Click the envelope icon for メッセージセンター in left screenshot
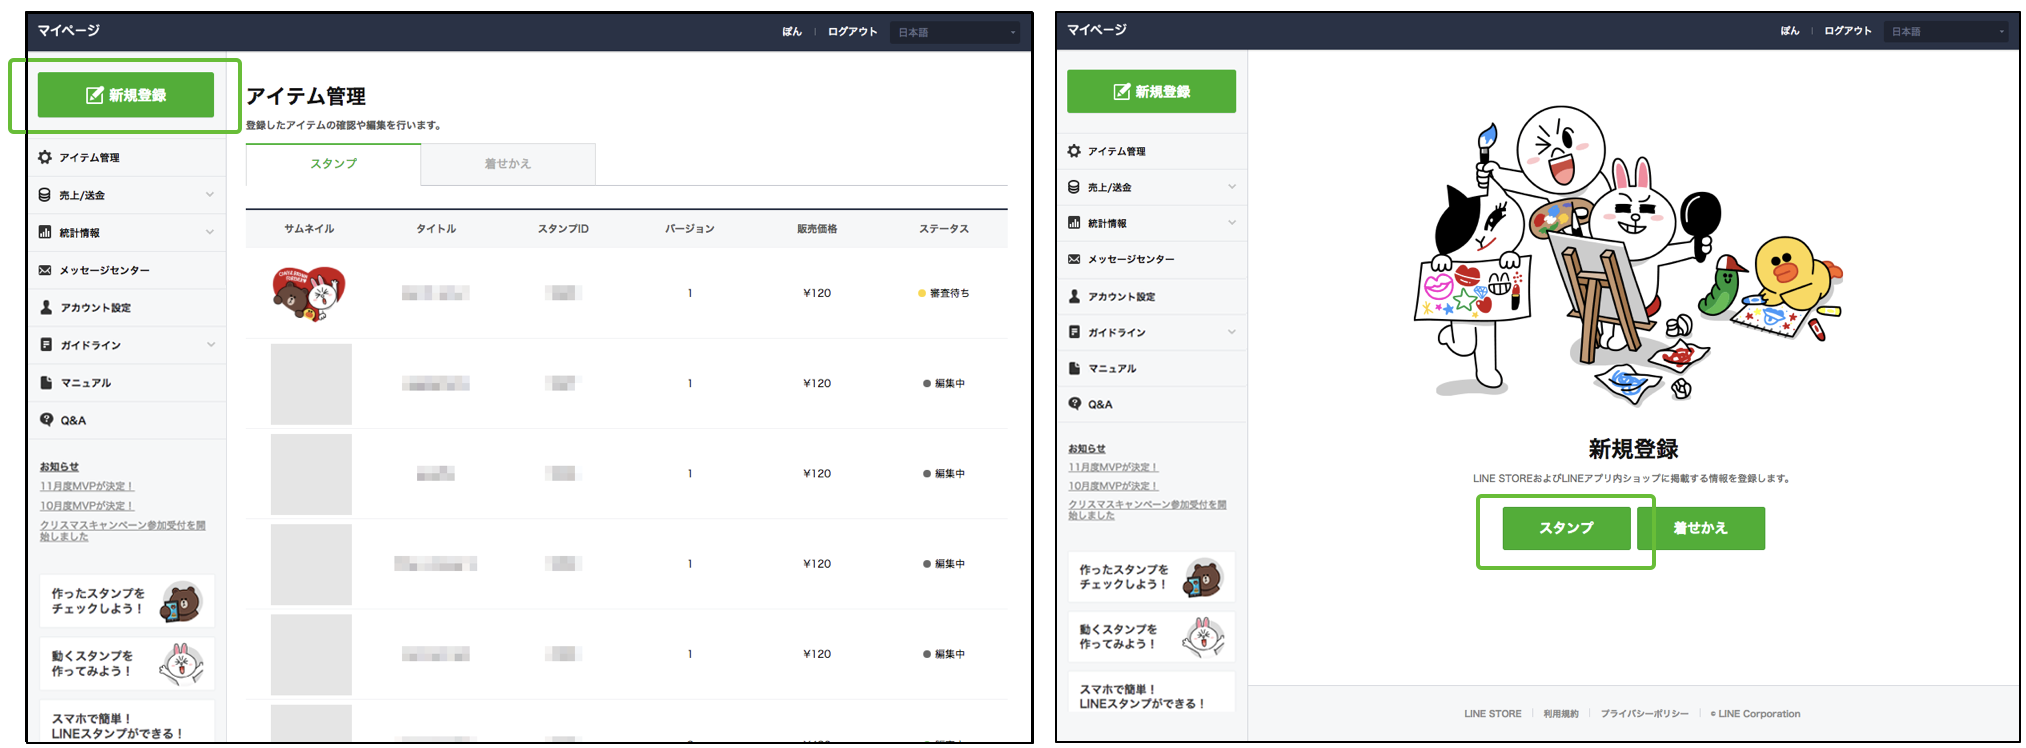2026x748 pixels. tap(45, 270)
